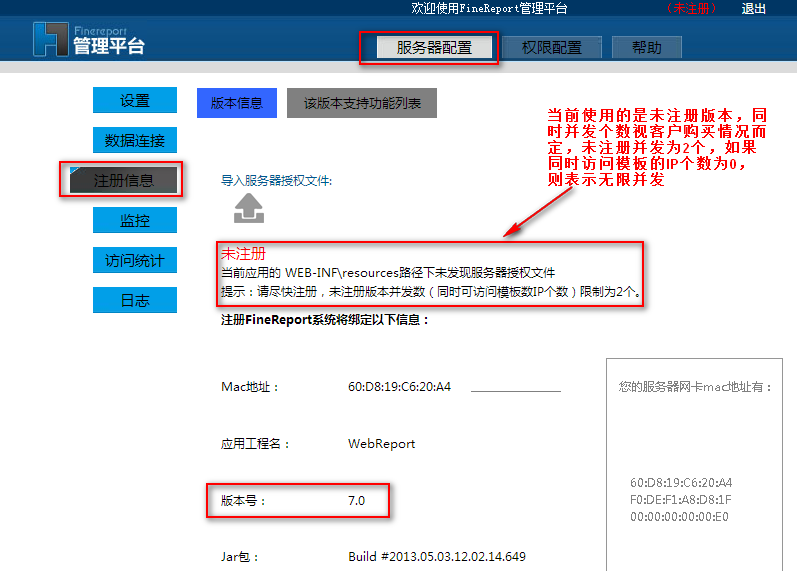Click the FineReport logo icon
The image size is (797, 571).
point(50,39)
